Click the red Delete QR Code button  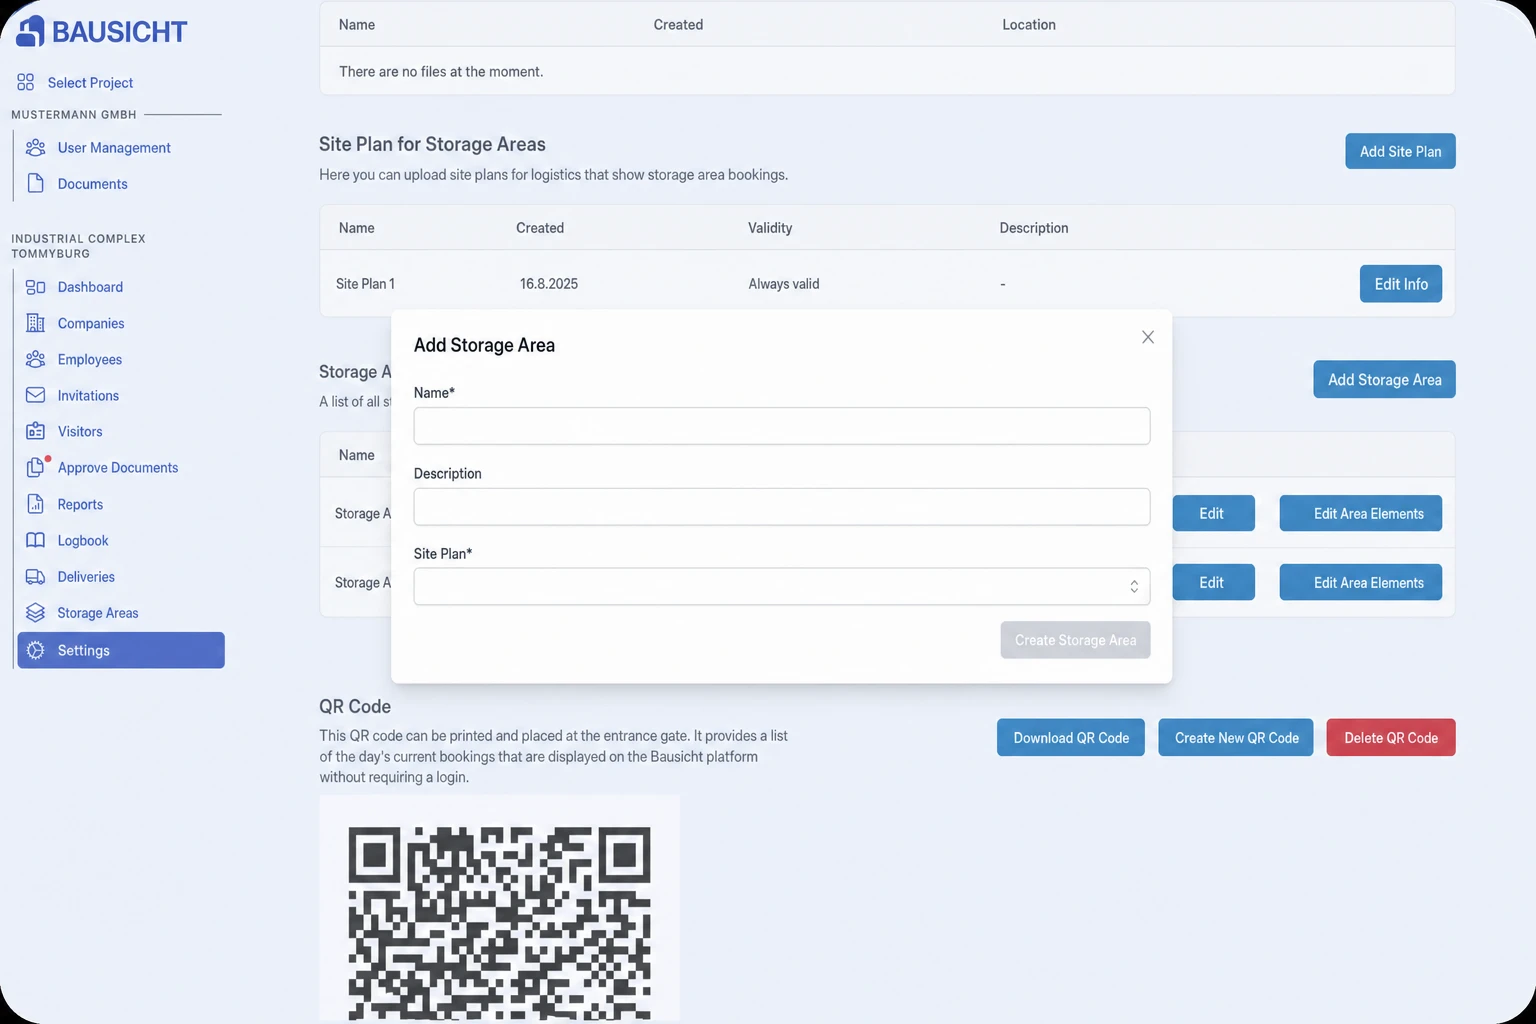(x=1391, y=738)
